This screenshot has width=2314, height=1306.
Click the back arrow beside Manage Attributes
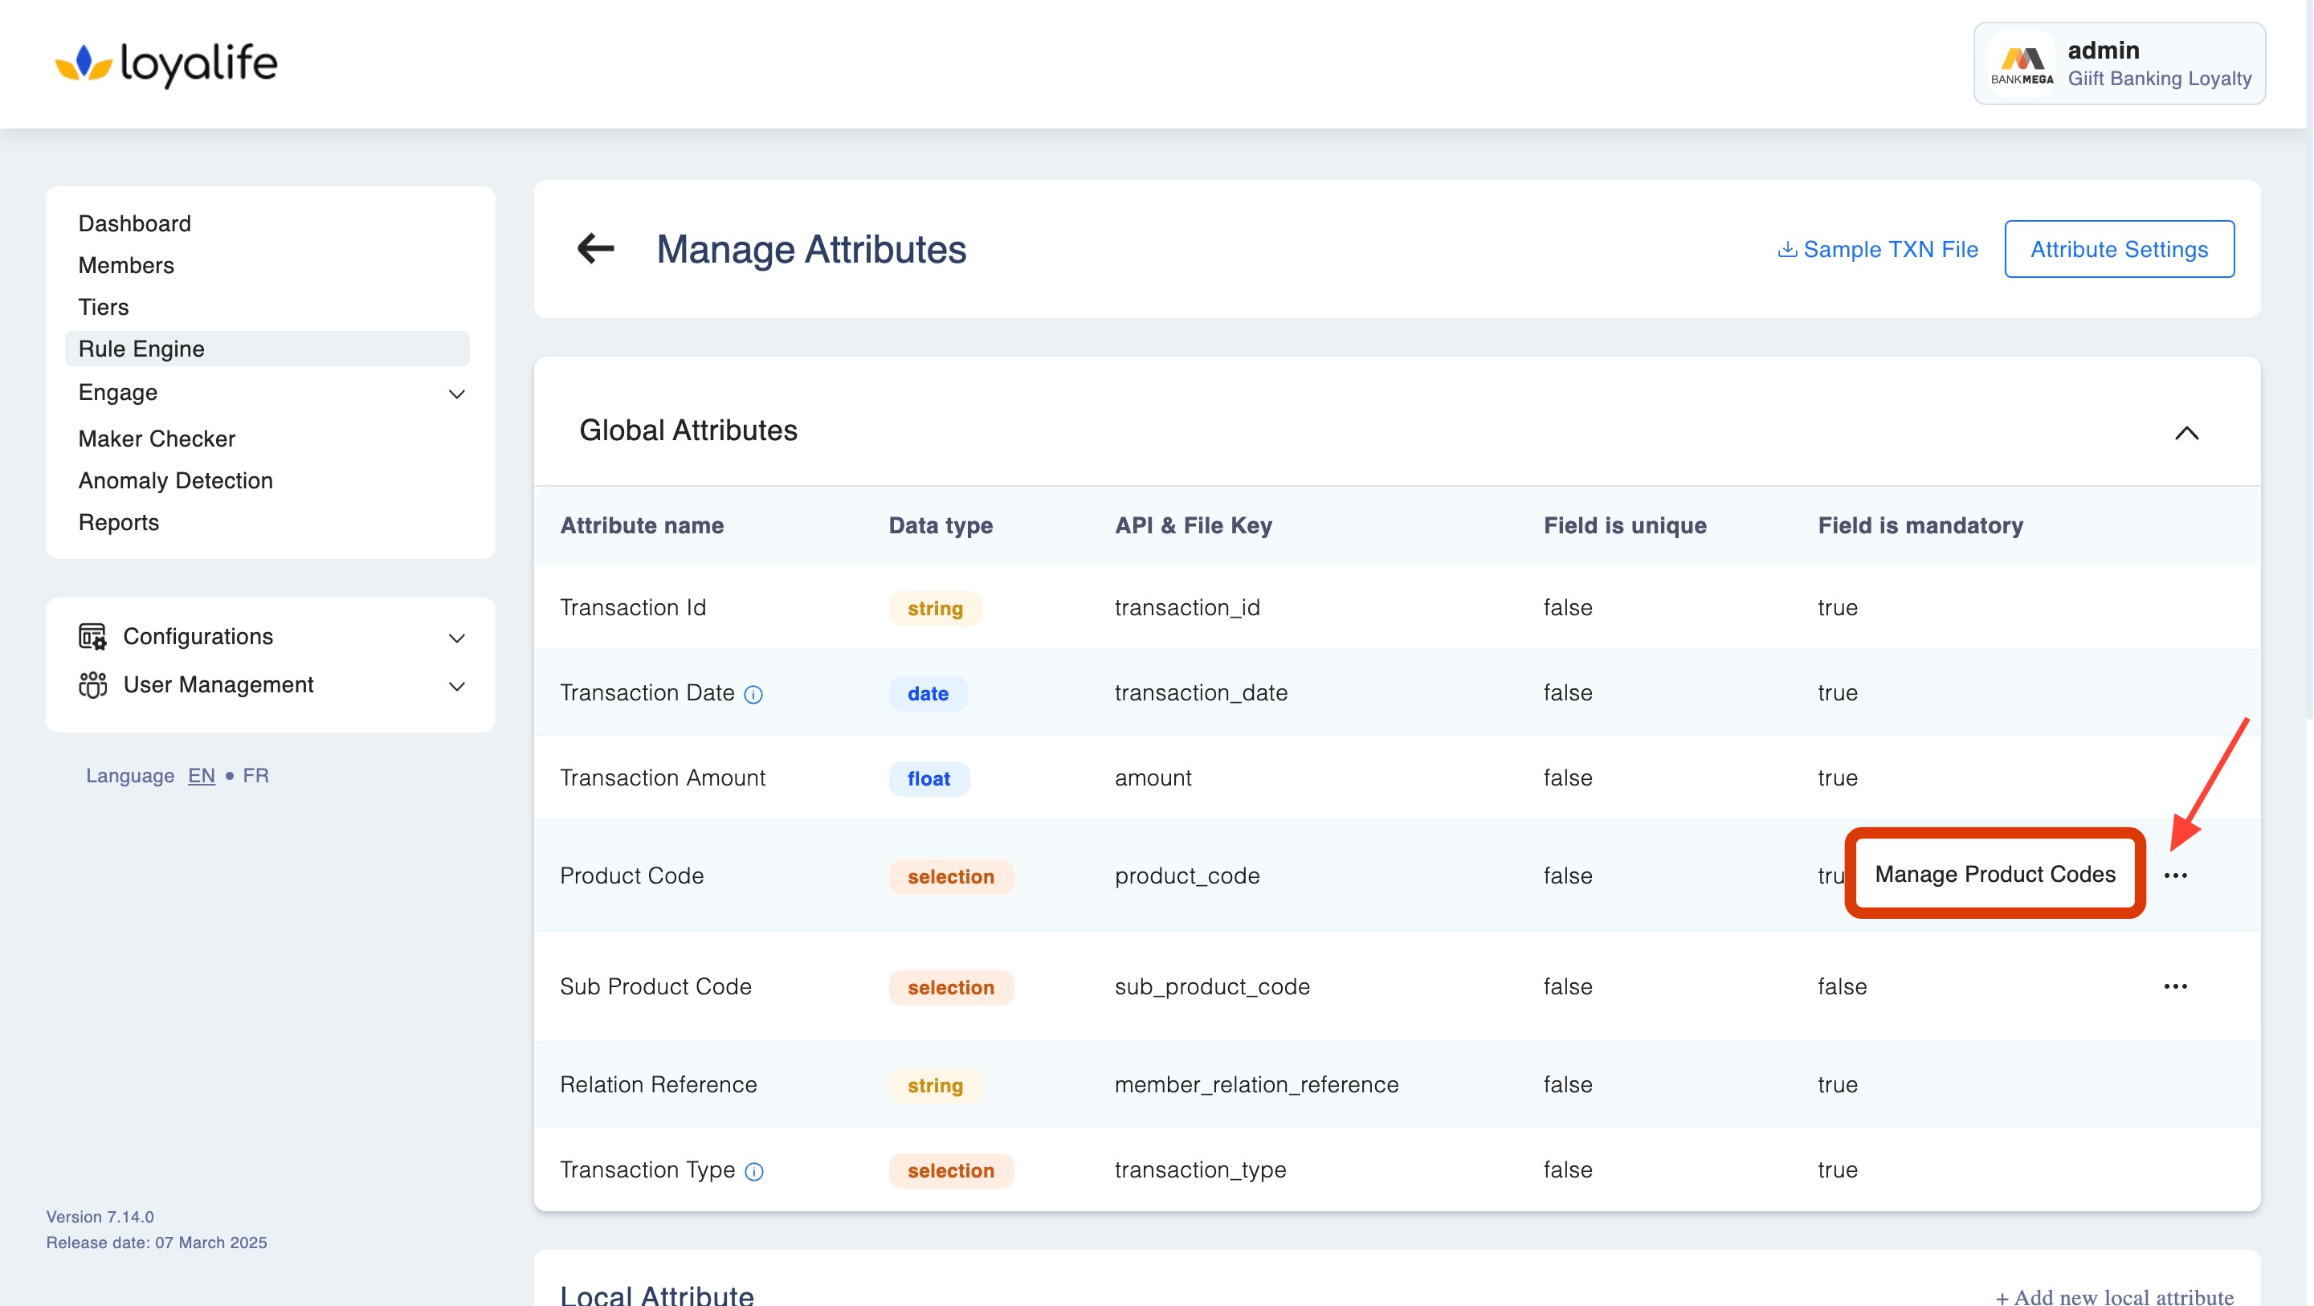pyautogui.click(x=596, y=248)
